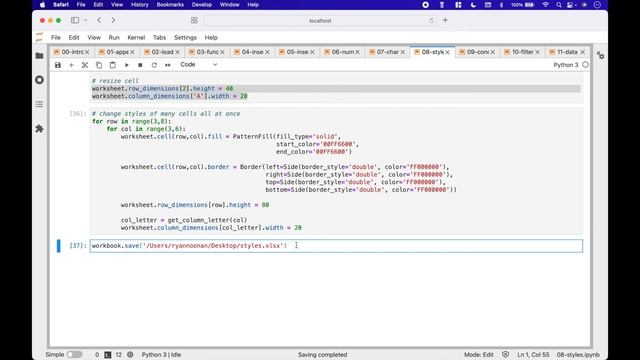The image size is (640, 360).
Task: Go forward with Safari forward arrow
Action: (113, 20)
